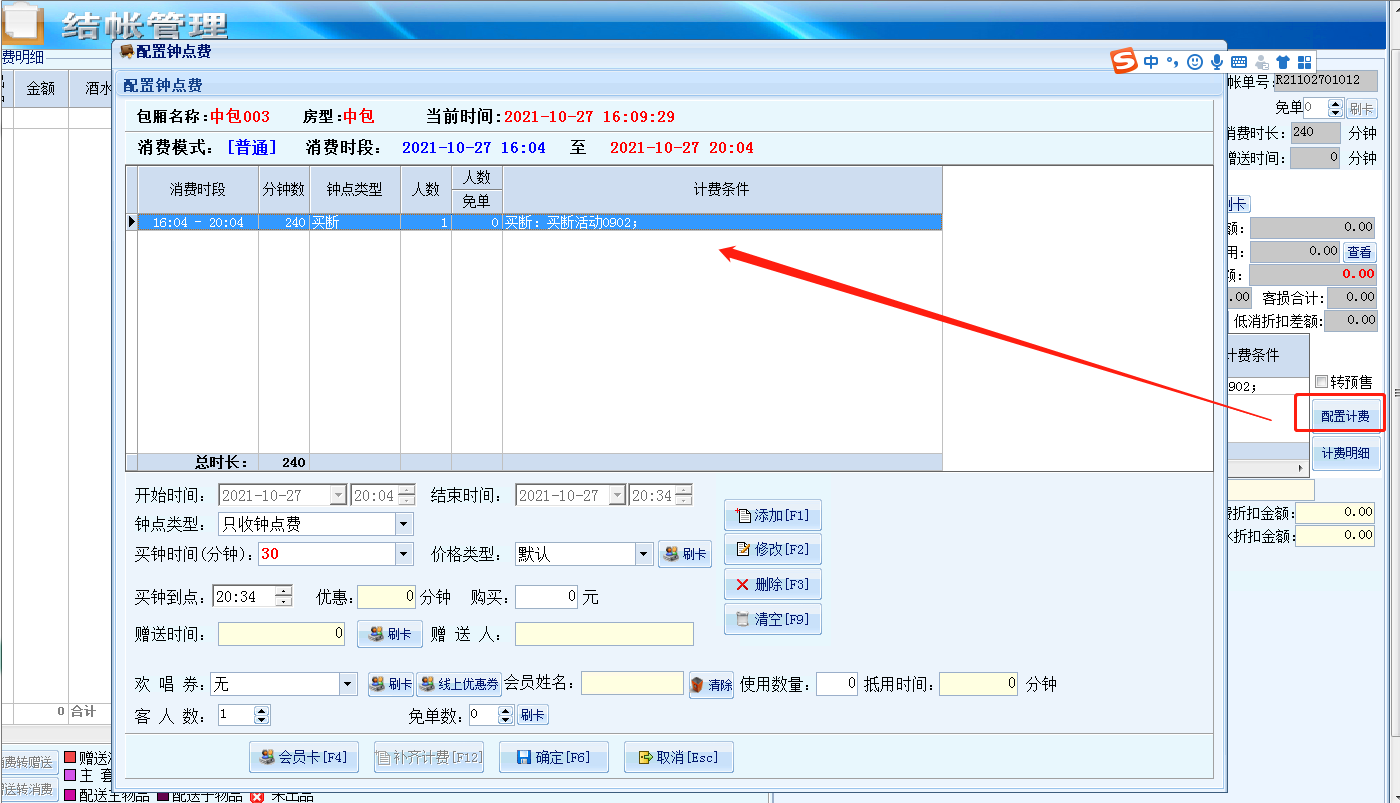The width and height of the screenshot is (1400, 803).
Task: Click the 消费时段 column header
Action: point(198,189)
